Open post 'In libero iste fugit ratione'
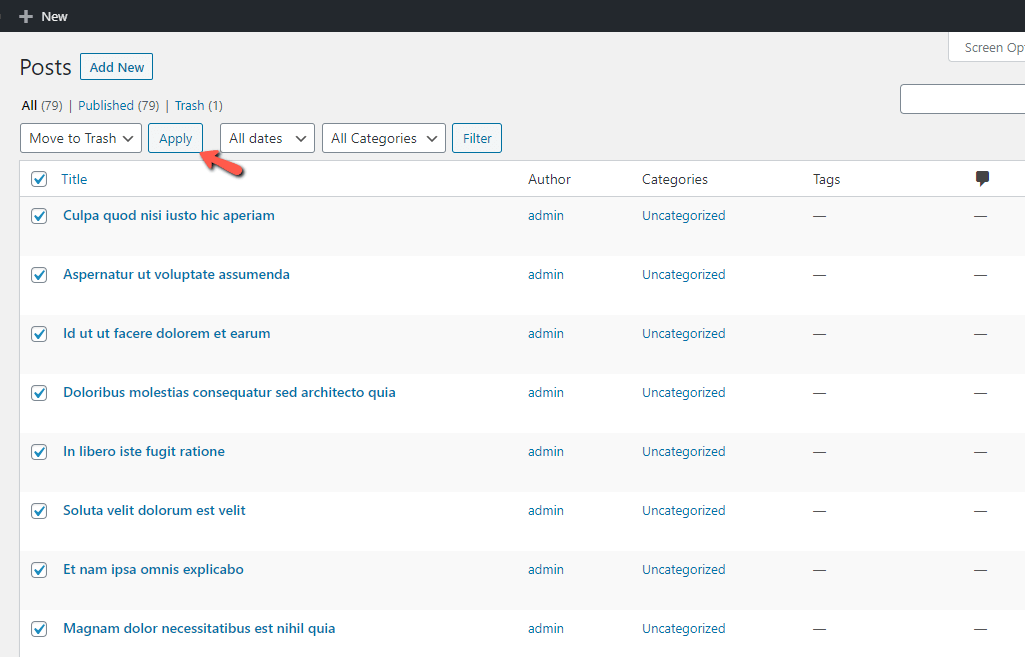The width and height of the screenshot is (1025, 657). (x=144, y=451)
